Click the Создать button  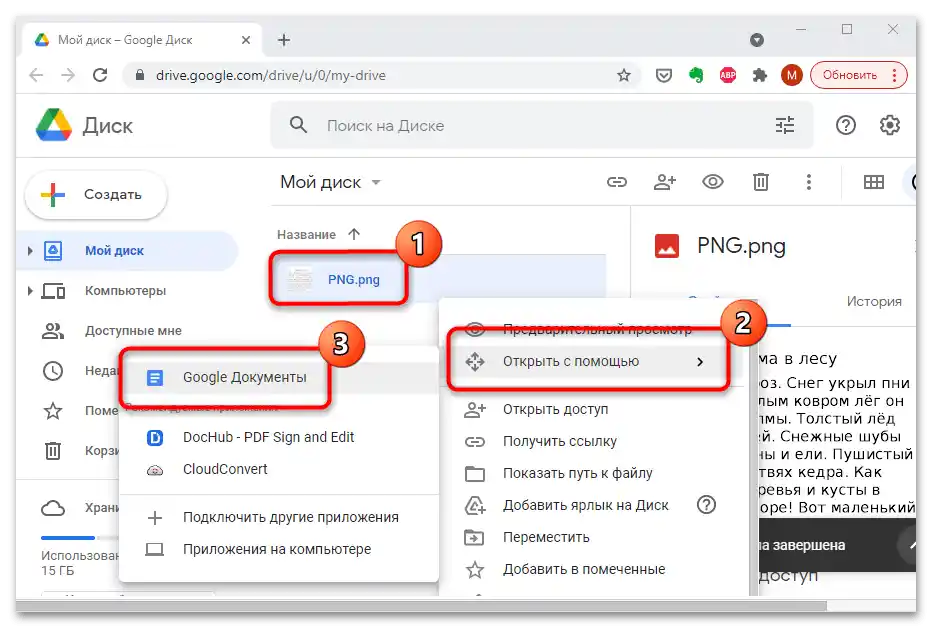click(96, 194)
